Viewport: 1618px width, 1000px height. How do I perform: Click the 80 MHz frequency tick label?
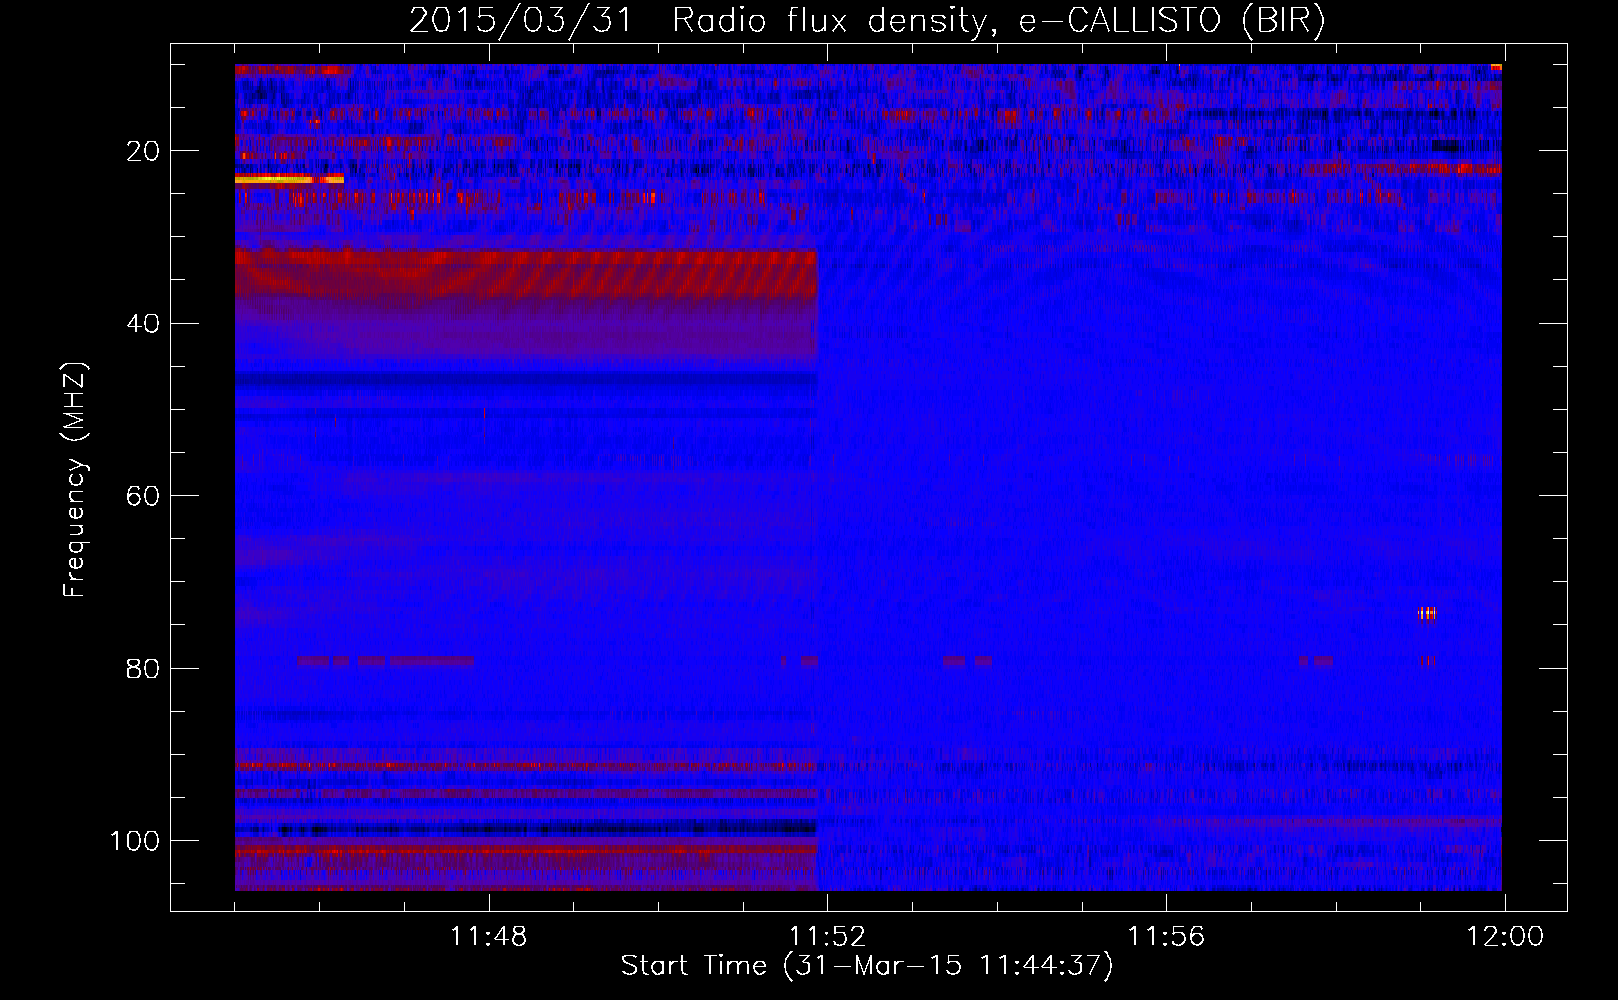coord(143,668)
